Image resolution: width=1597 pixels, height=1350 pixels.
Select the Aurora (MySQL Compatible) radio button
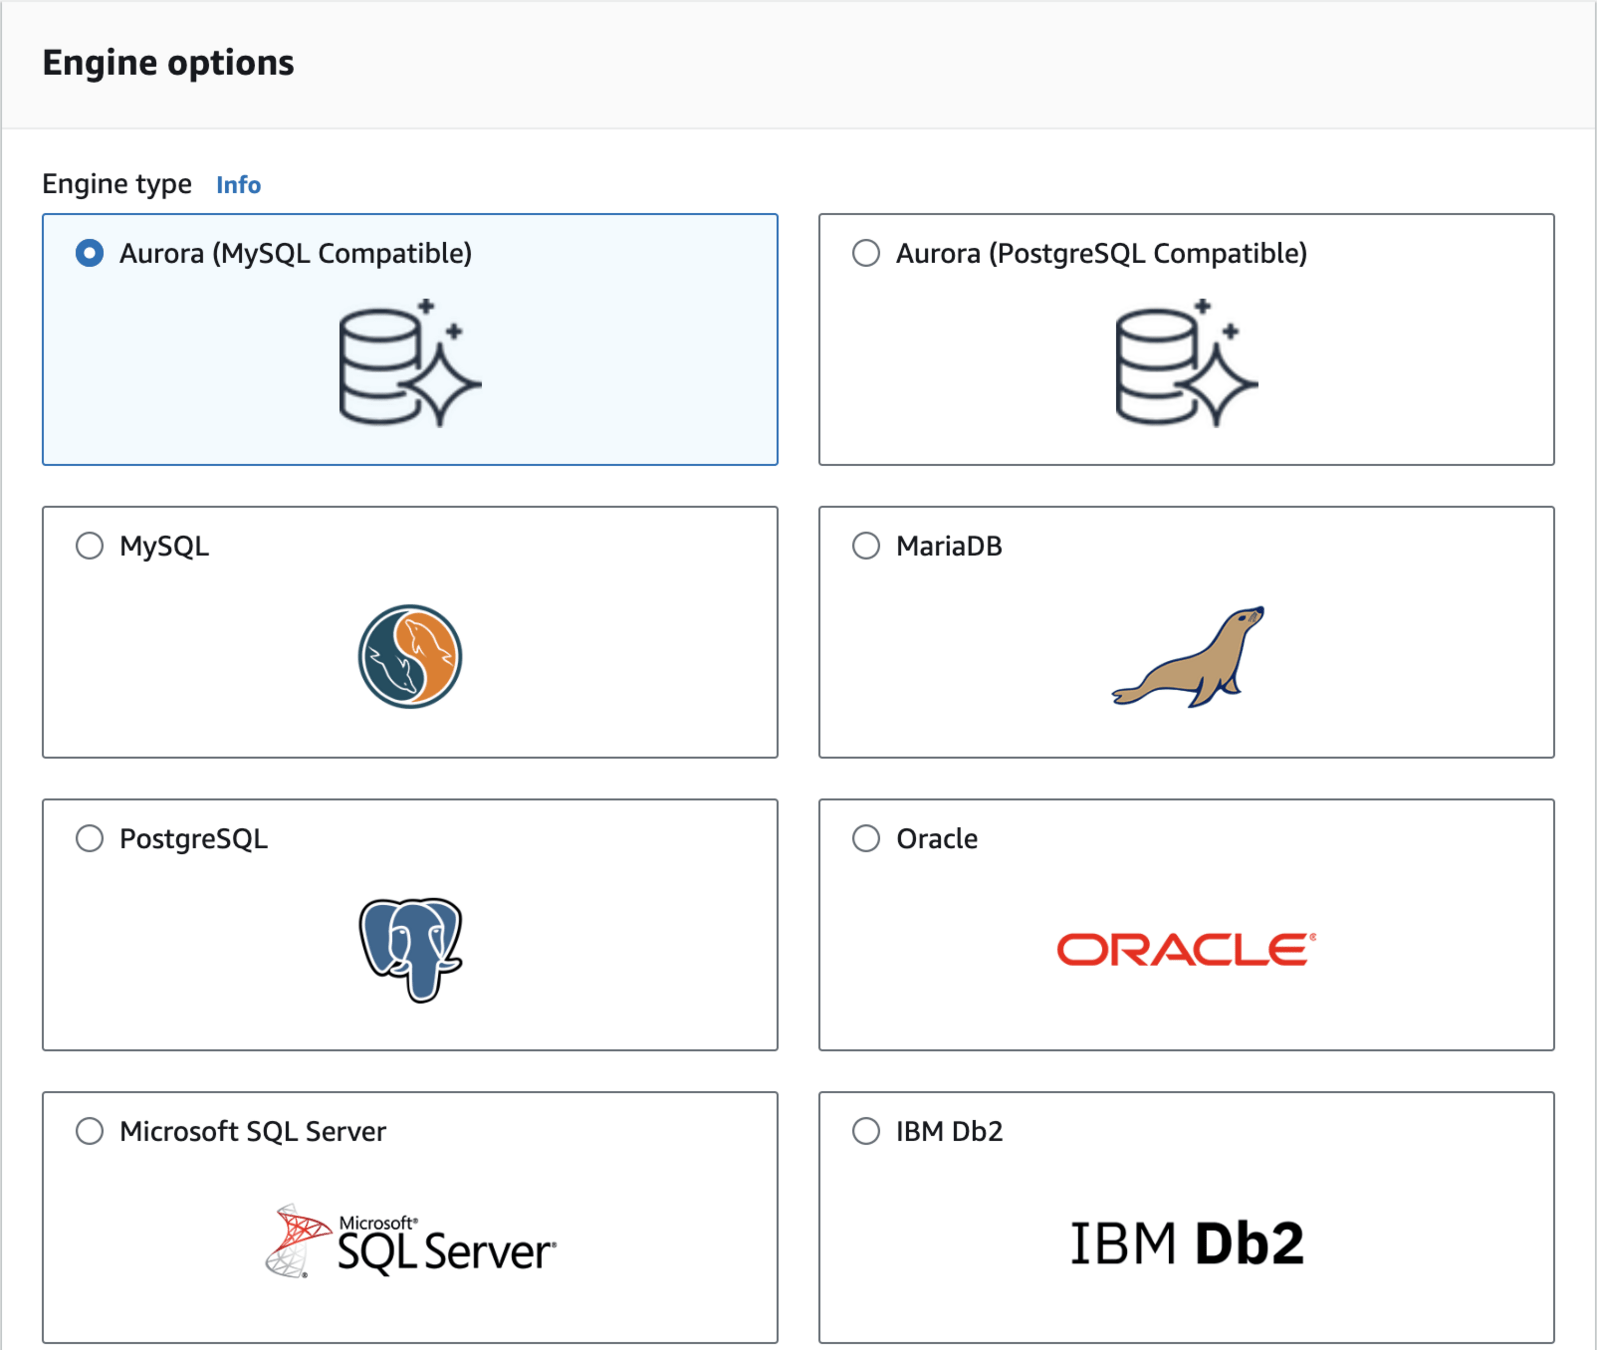(90, 253)
